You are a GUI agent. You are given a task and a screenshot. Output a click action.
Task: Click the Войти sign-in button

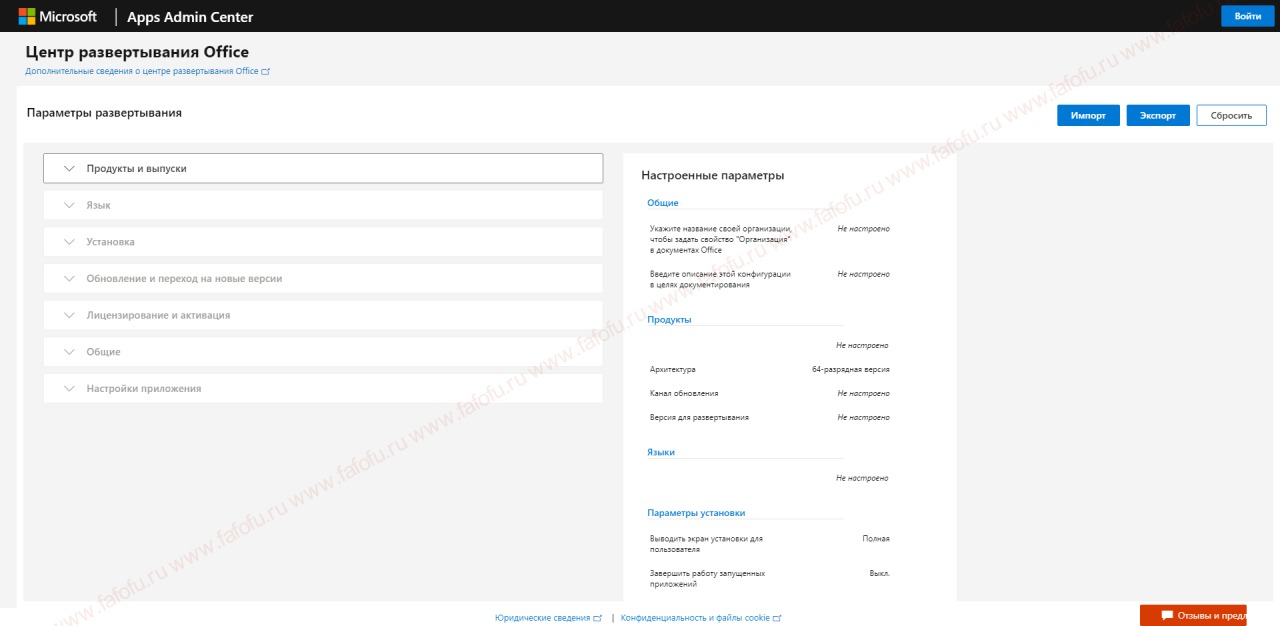1248,16
